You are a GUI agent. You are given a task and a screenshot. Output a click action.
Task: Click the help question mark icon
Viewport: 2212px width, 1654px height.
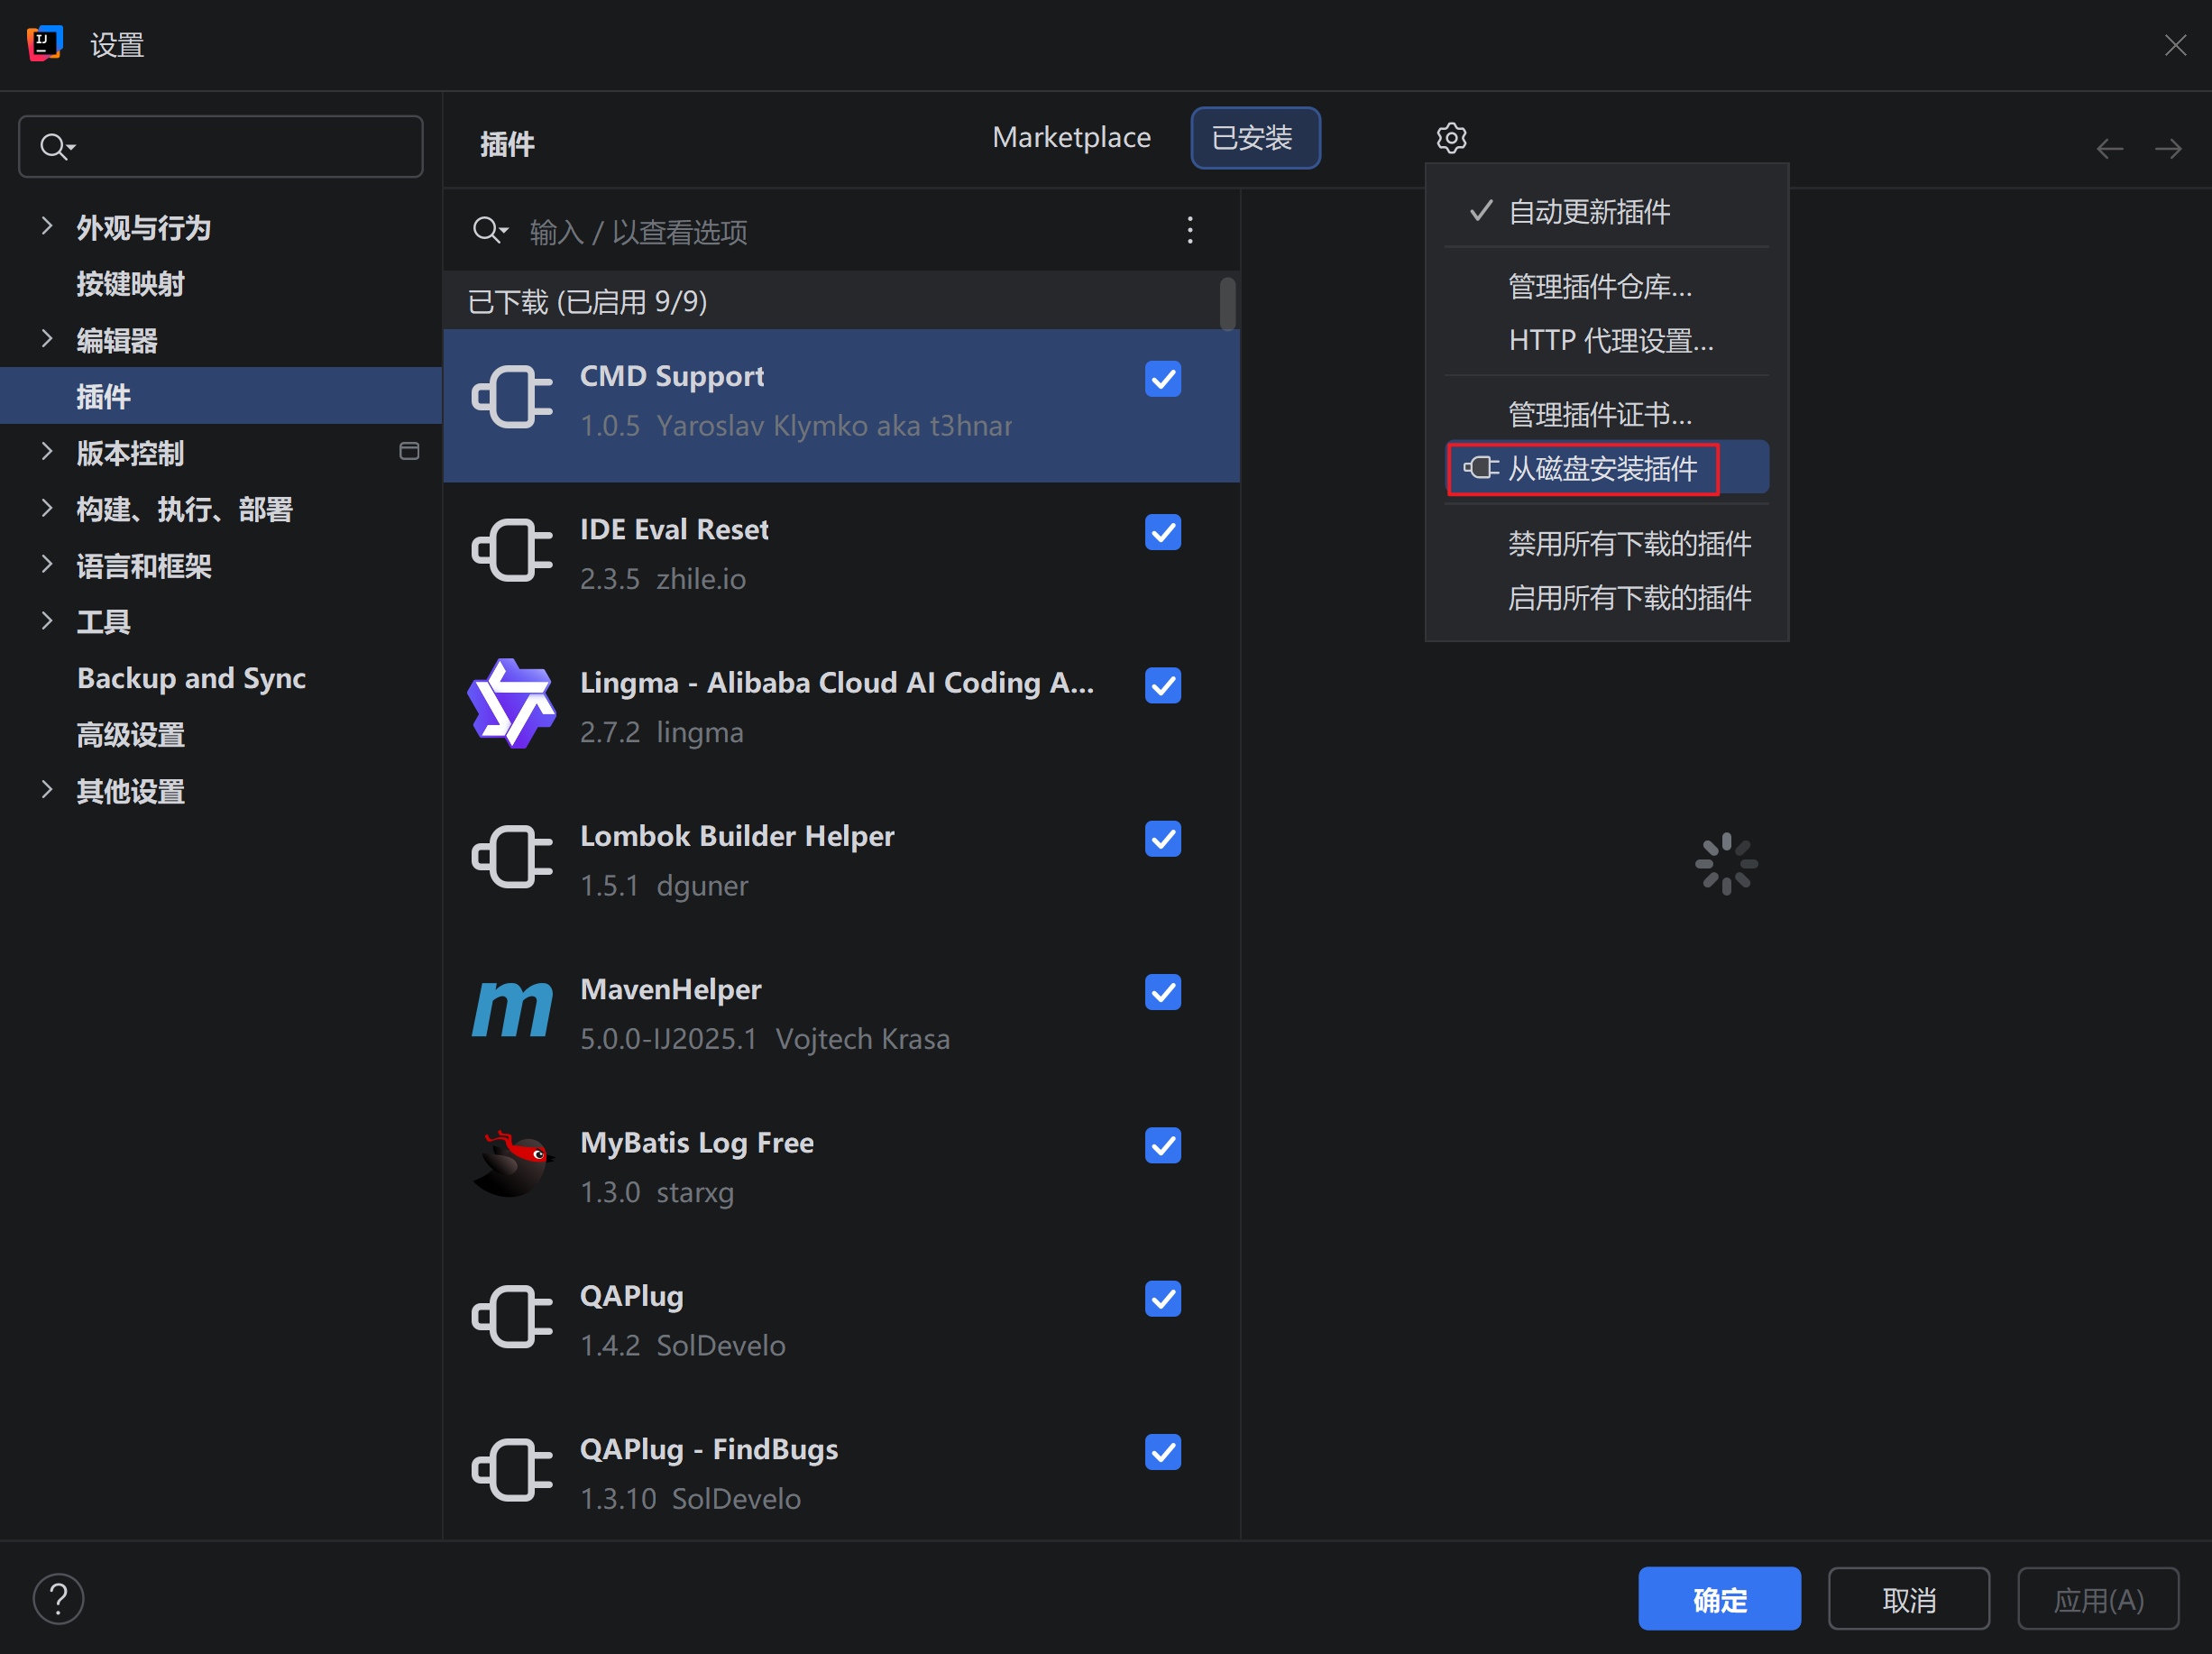pos(58,1599)
